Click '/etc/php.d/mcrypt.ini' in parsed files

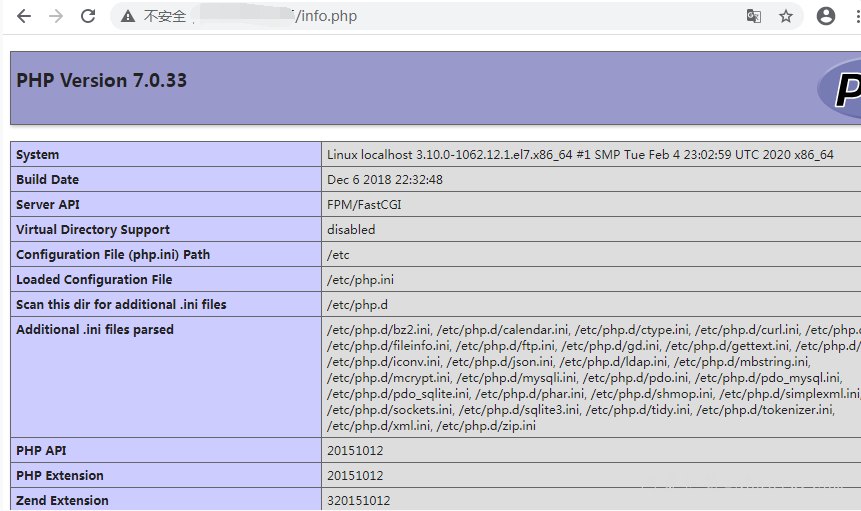[x=388, y=378]
